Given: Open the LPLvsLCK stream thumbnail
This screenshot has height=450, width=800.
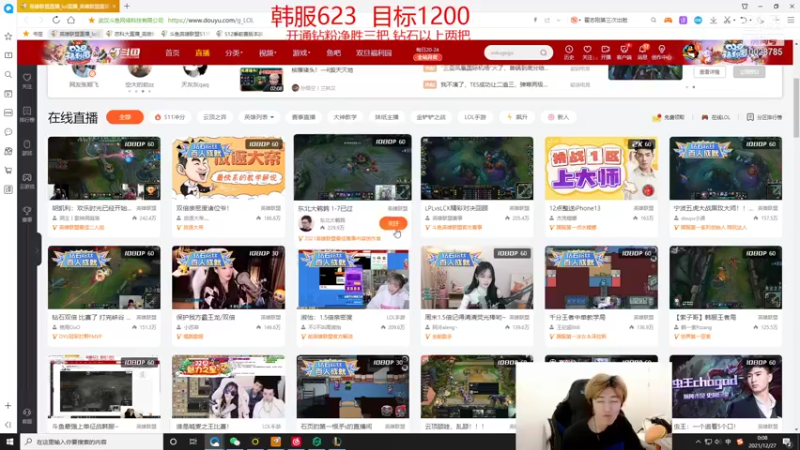Looking at the screenshot, I should tap(477, 168).
